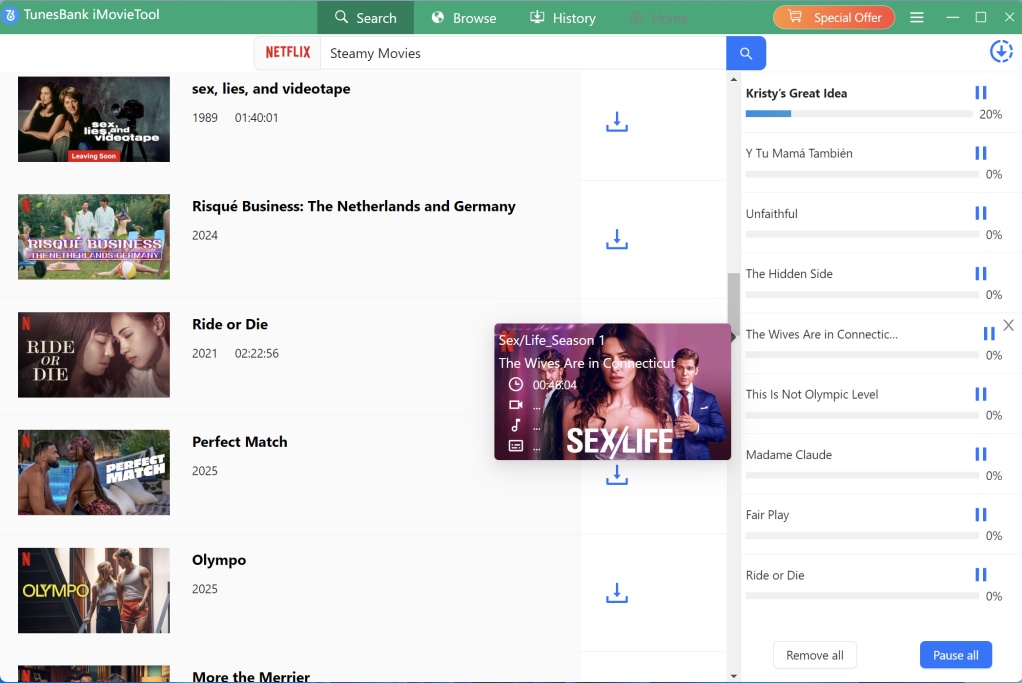
Task: Open the Special Offer promotion
Action: click(833, 17)
